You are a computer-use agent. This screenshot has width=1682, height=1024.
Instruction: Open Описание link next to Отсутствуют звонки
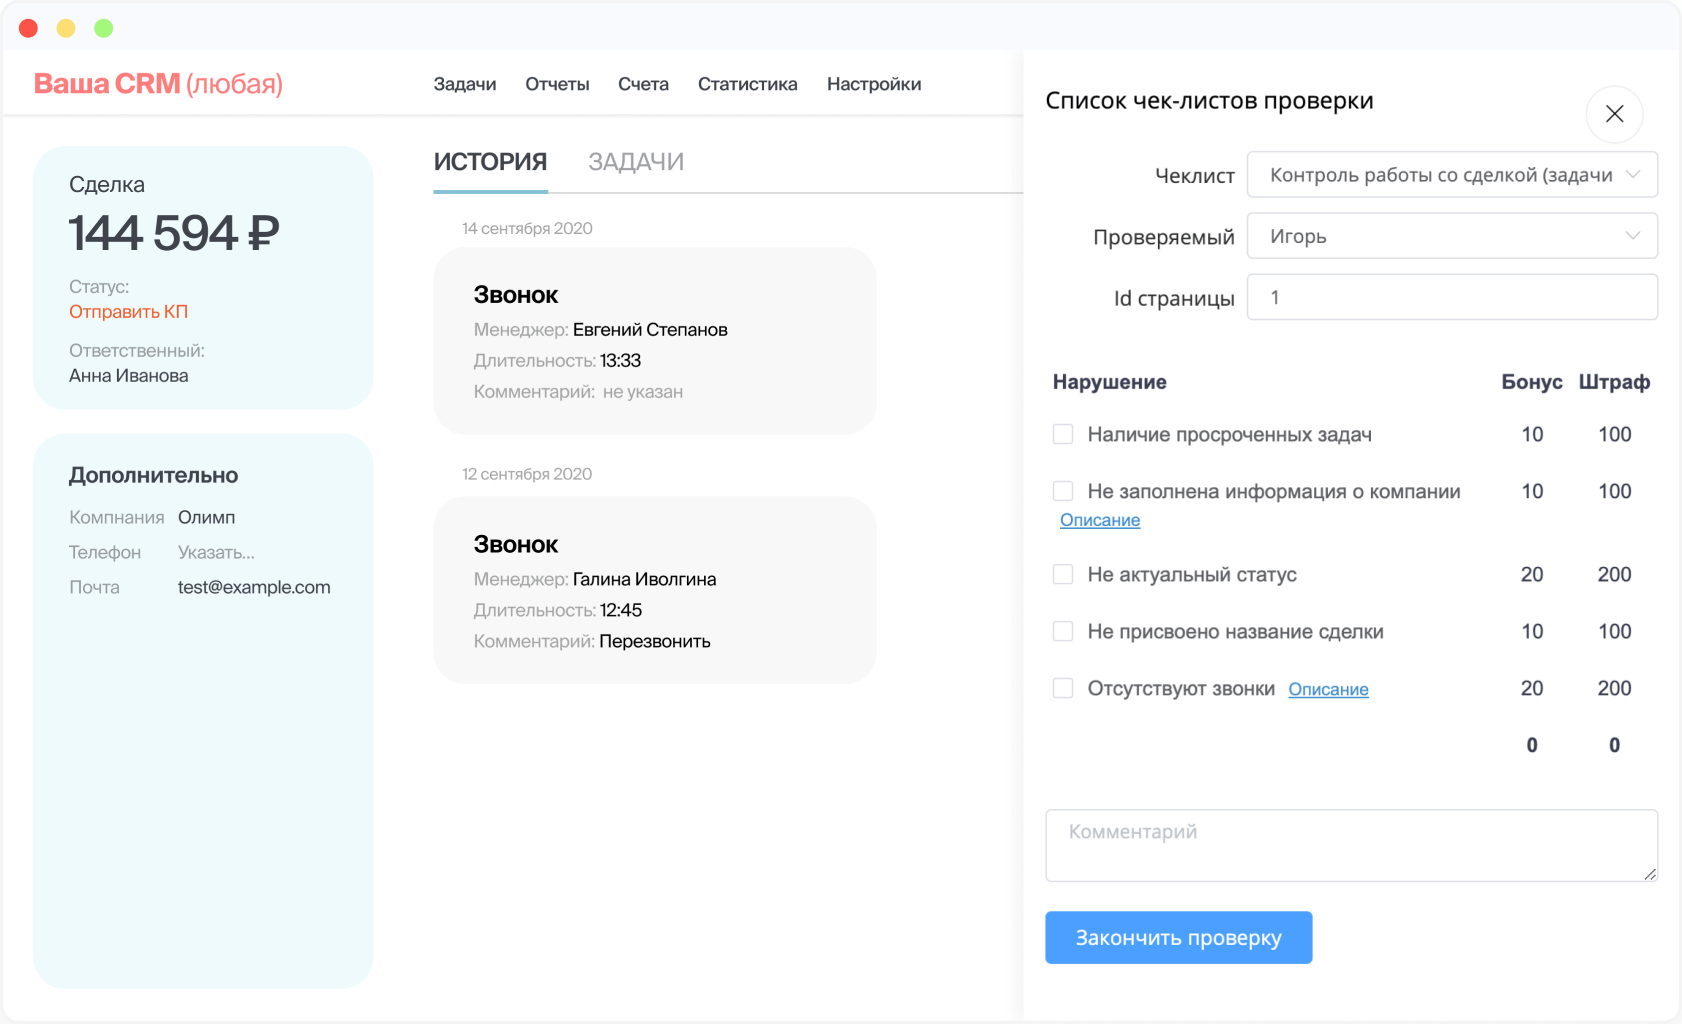1328,689
